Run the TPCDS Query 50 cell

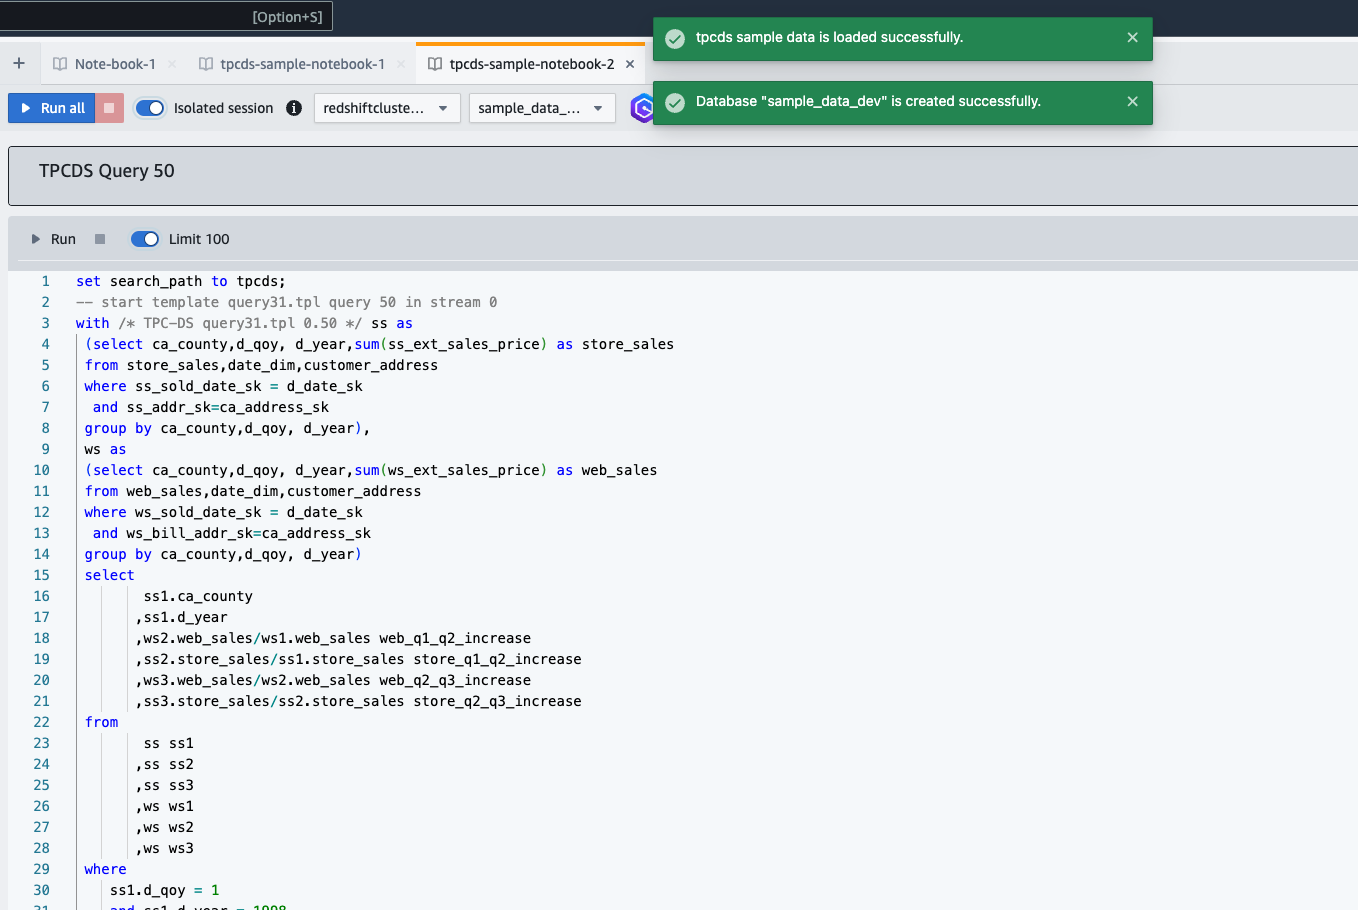click(53, 239)
